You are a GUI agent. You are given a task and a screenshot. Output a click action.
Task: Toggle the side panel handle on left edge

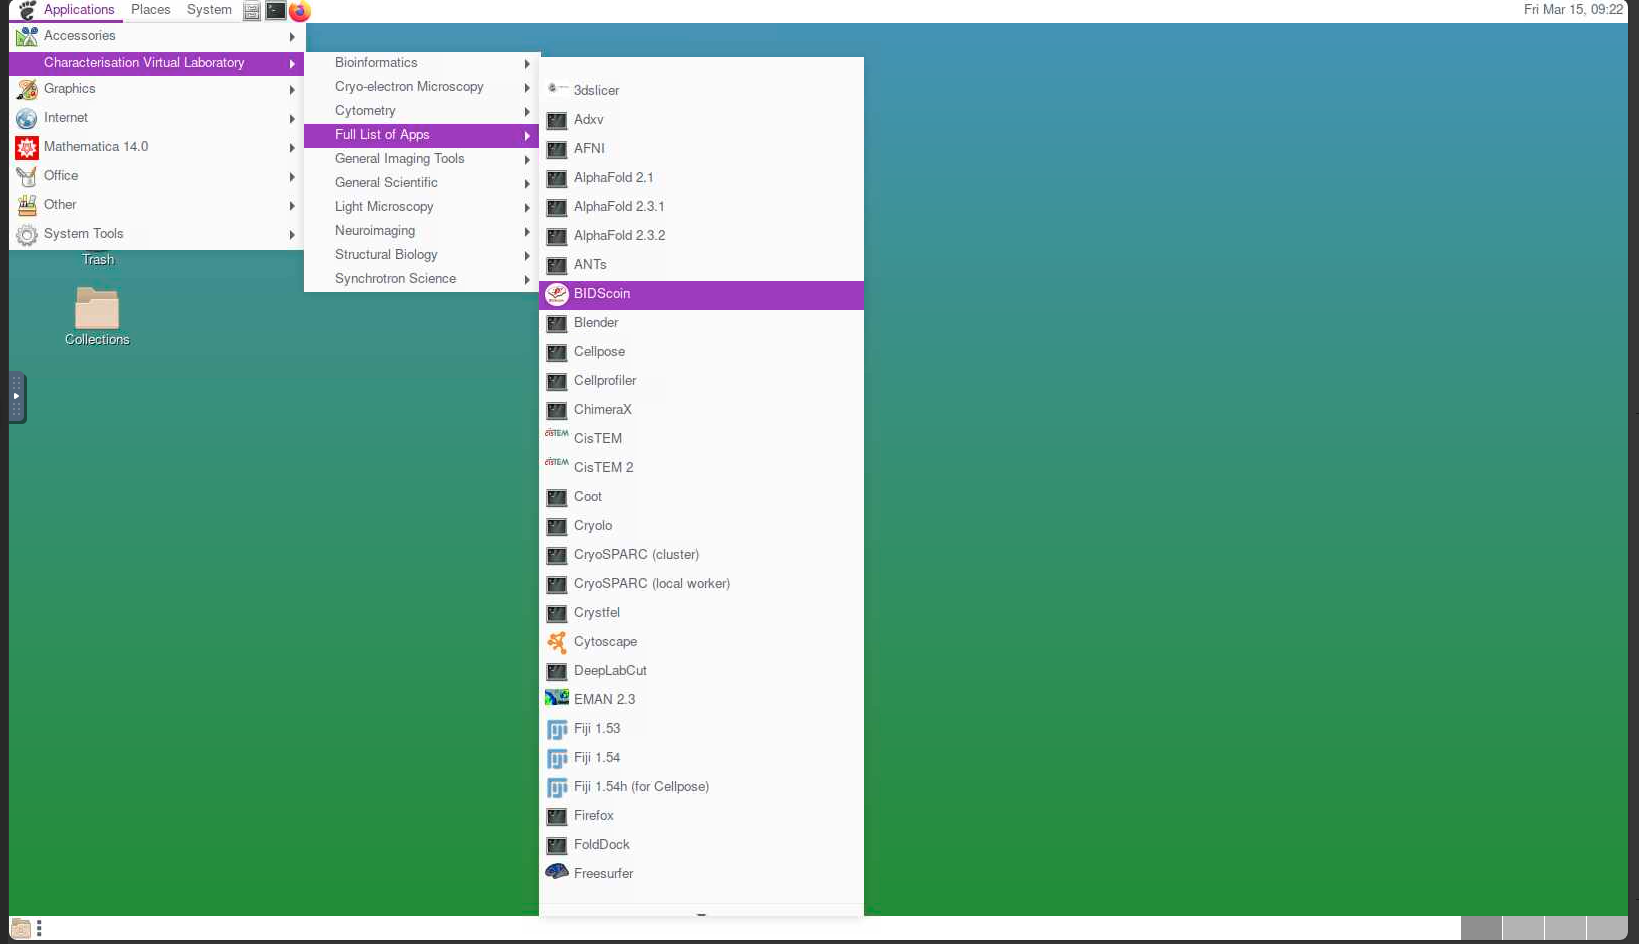pos(17,398)
